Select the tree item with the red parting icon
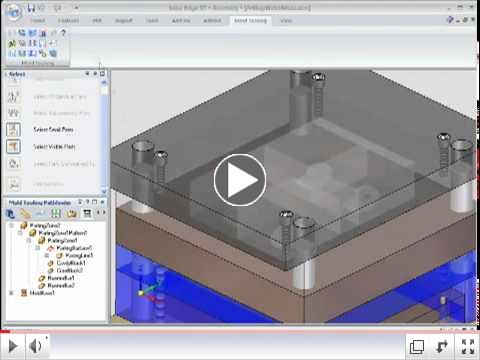 pos(73,248)
